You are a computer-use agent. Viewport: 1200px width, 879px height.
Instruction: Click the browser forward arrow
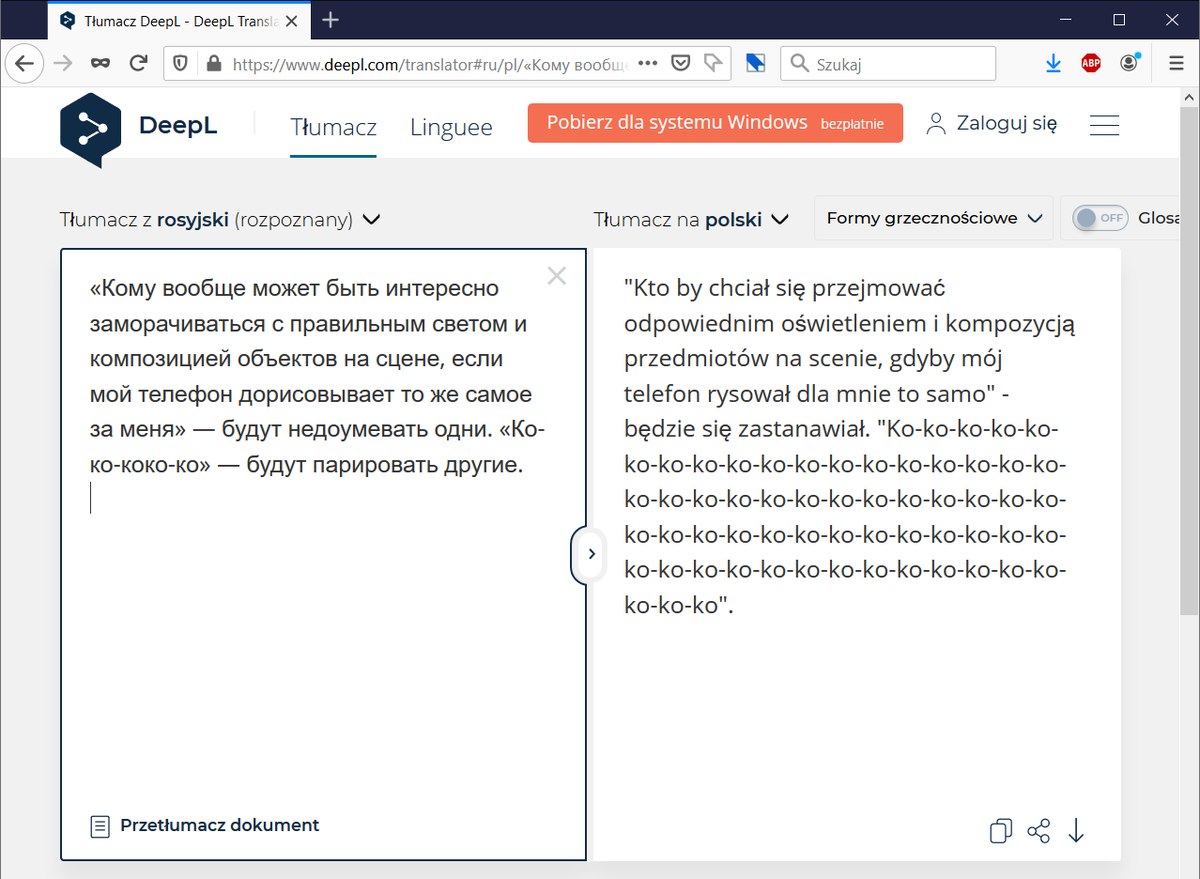[63, 63]
